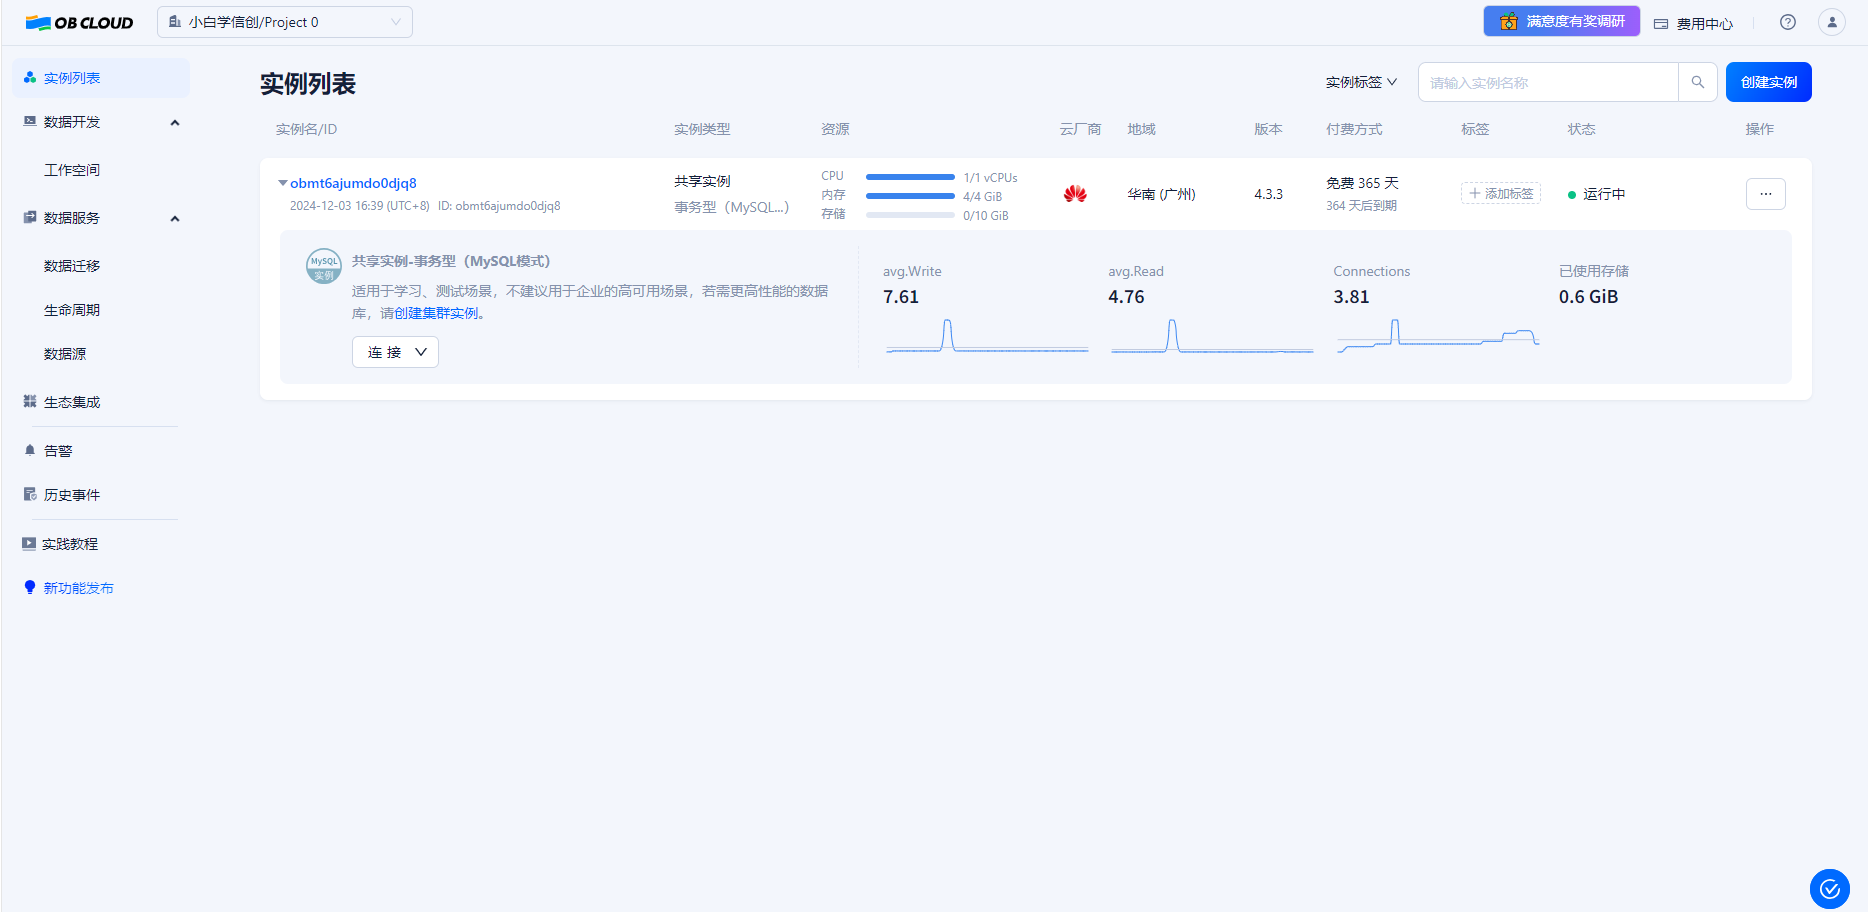
Task: Open 数据迁移 menu item
Action: click(72, 266)
